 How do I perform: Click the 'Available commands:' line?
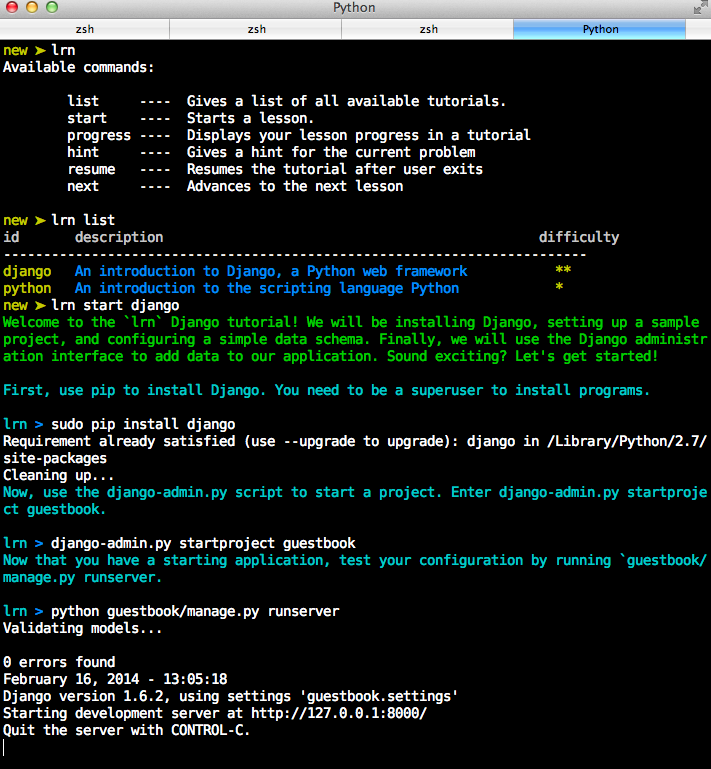coord(78,67)
